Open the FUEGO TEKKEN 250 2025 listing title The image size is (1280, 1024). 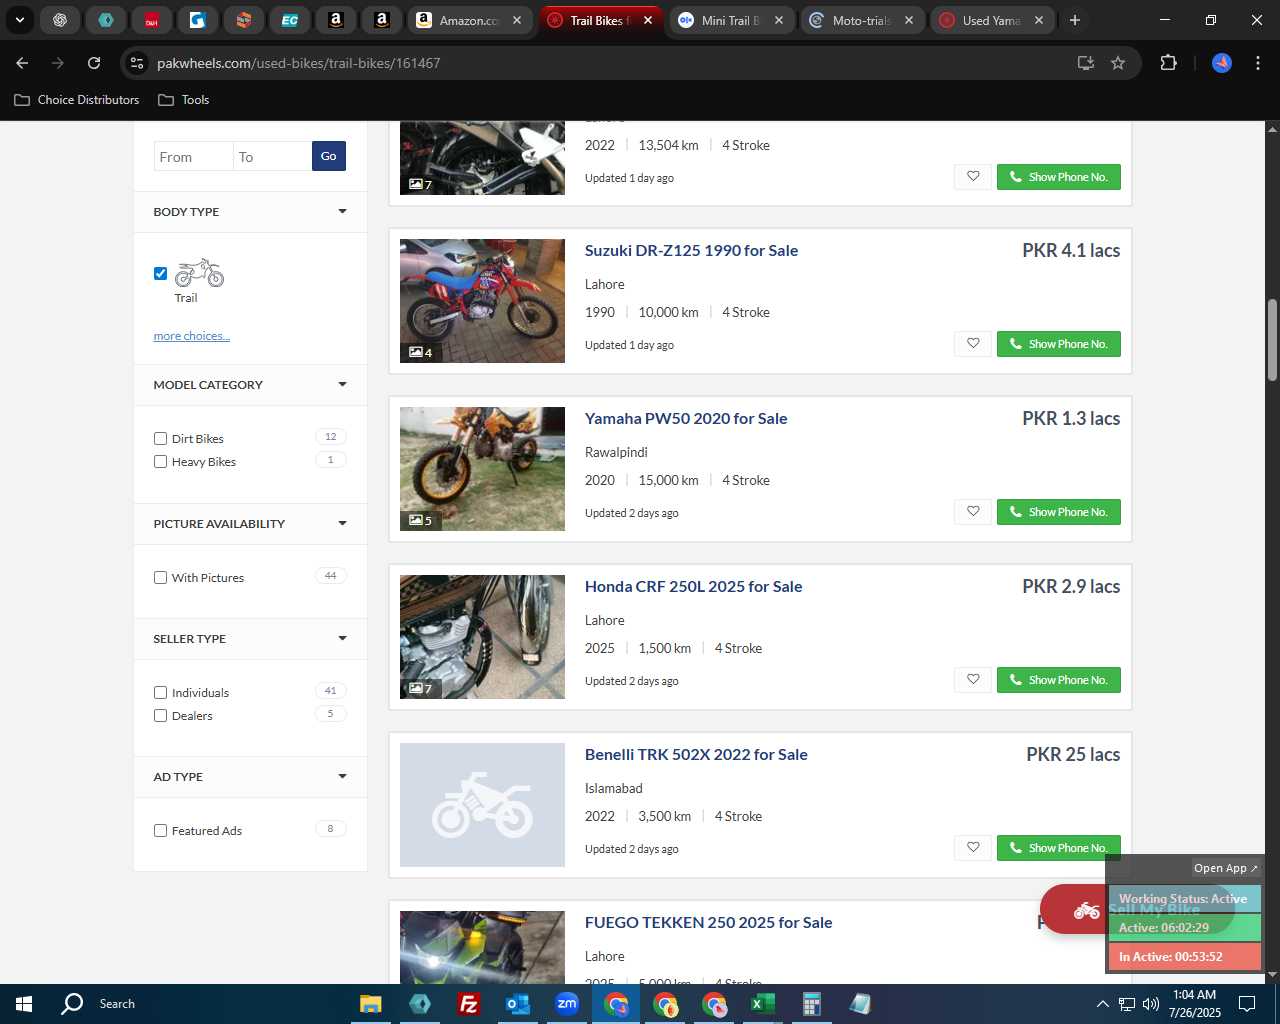tap(708, 923)
